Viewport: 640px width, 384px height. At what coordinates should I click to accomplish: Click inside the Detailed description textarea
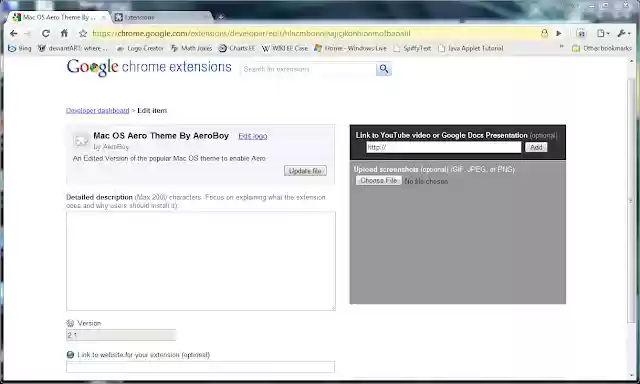click(x=201, y=261)
